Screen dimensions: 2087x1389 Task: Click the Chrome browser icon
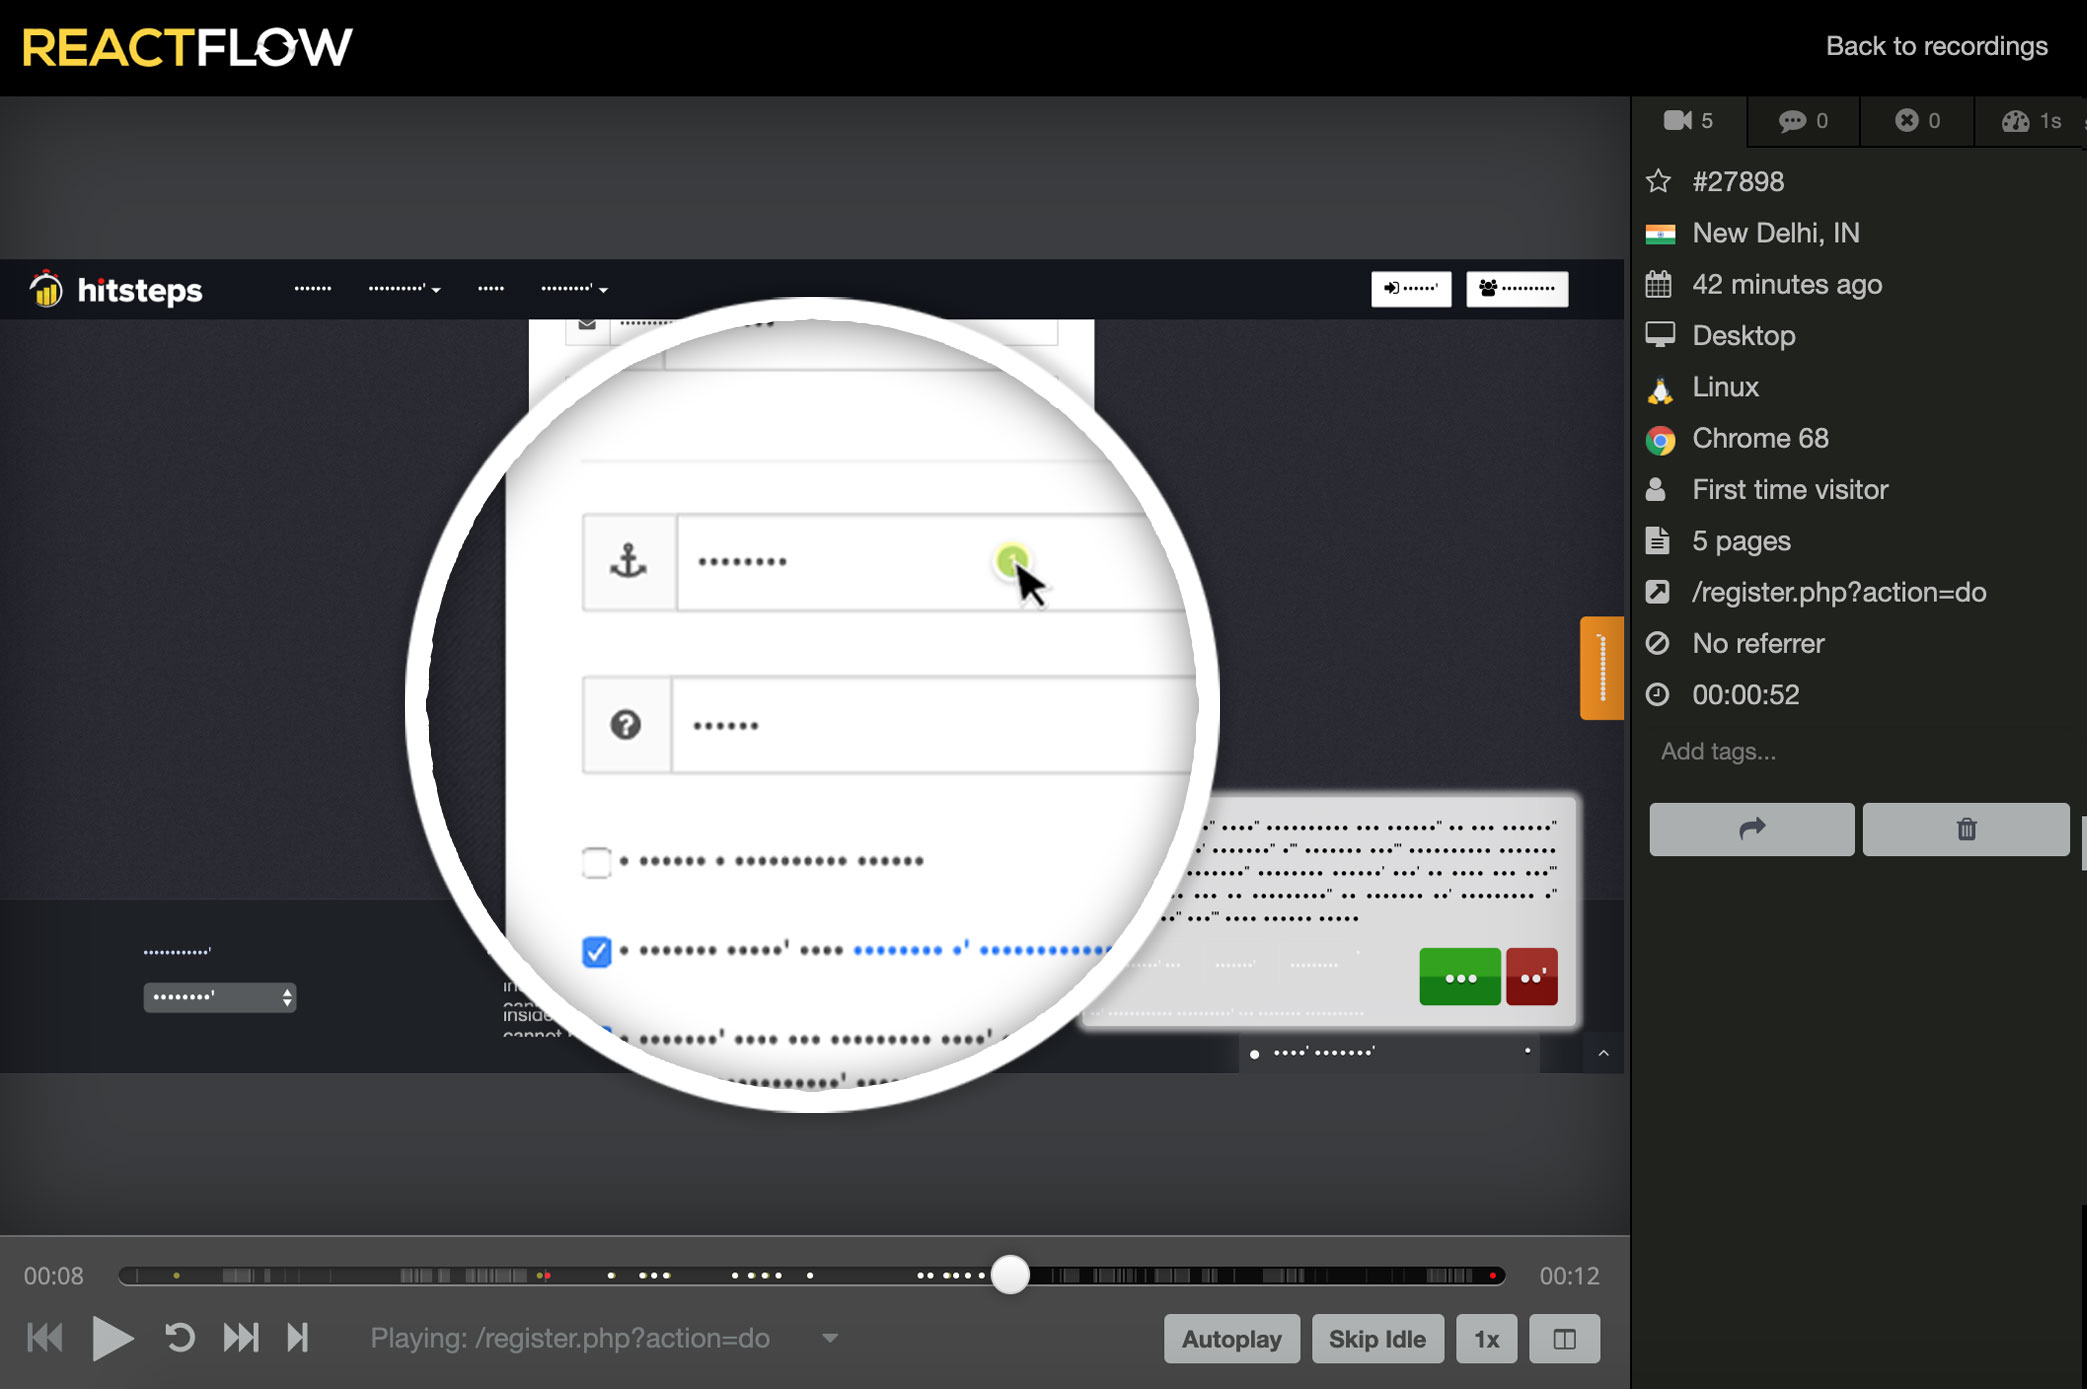coord(1660,439)
